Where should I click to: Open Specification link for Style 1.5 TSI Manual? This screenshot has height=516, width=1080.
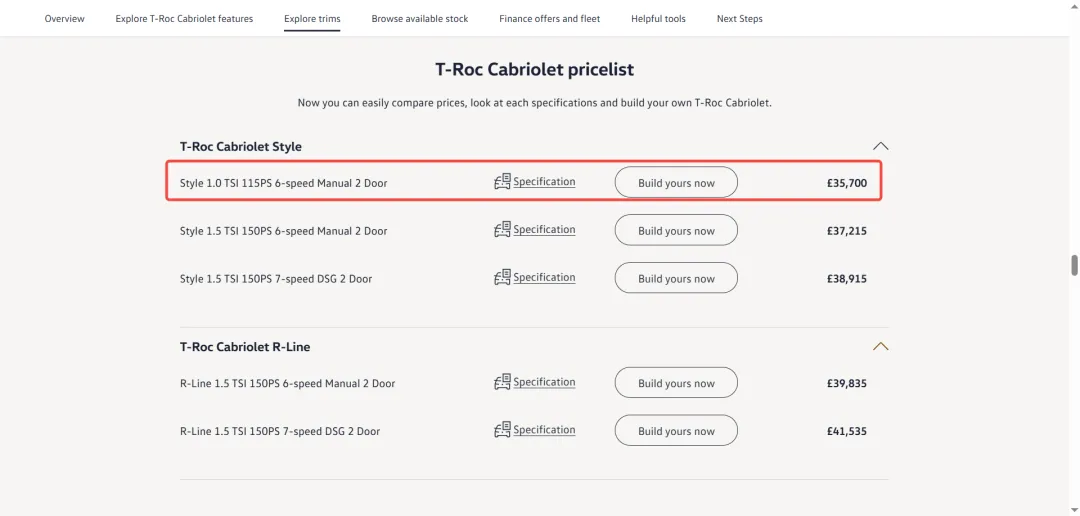[x=544, y=229]
